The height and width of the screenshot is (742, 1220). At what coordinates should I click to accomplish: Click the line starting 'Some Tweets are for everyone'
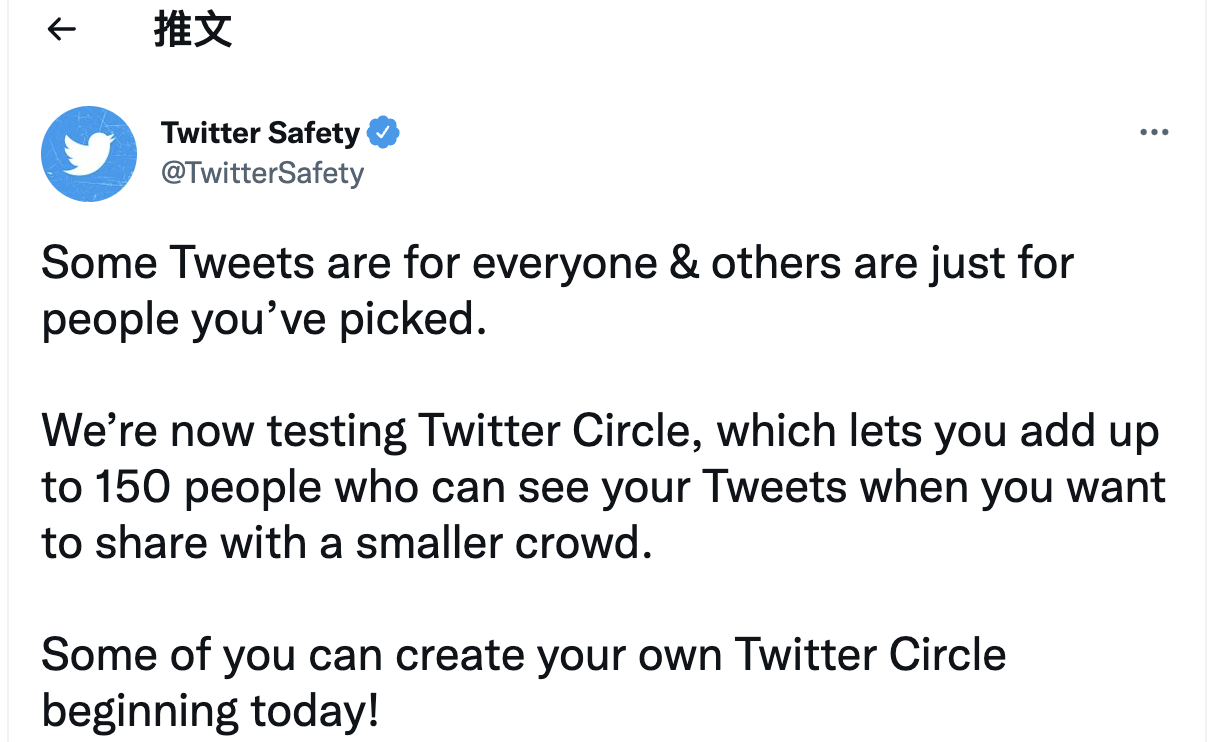click(x=558, y=264)
